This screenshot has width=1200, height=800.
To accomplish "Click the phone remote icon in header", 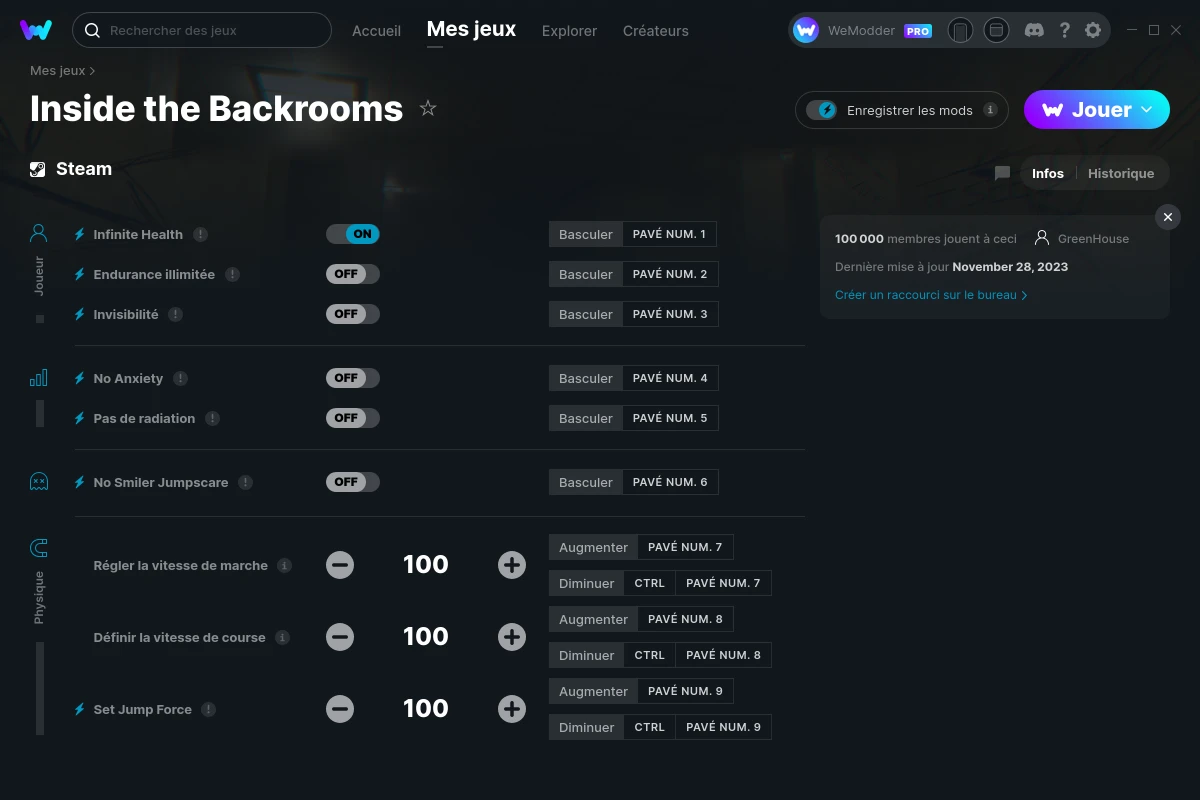I will click(x=960, y=30).
